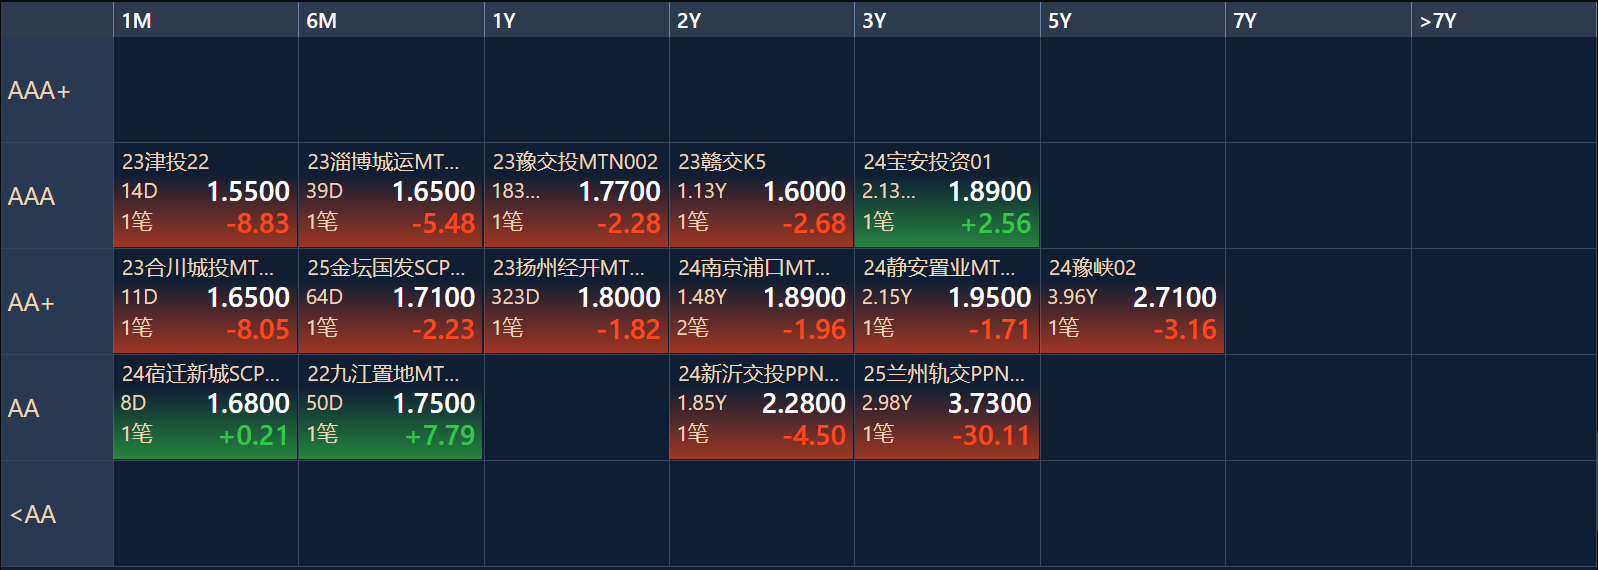
Task: Select the >7Y maturity column header
Action: 1504,20
